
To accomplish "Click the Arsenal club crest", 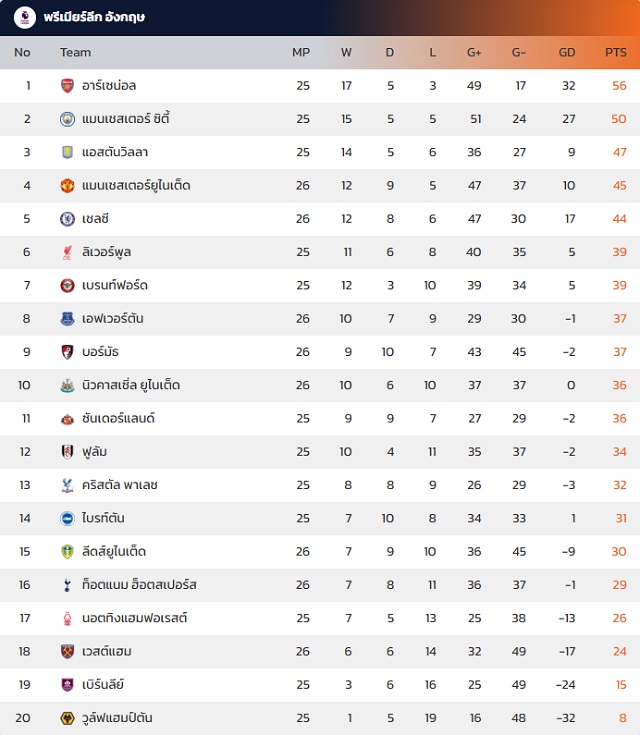I will 67,86.
